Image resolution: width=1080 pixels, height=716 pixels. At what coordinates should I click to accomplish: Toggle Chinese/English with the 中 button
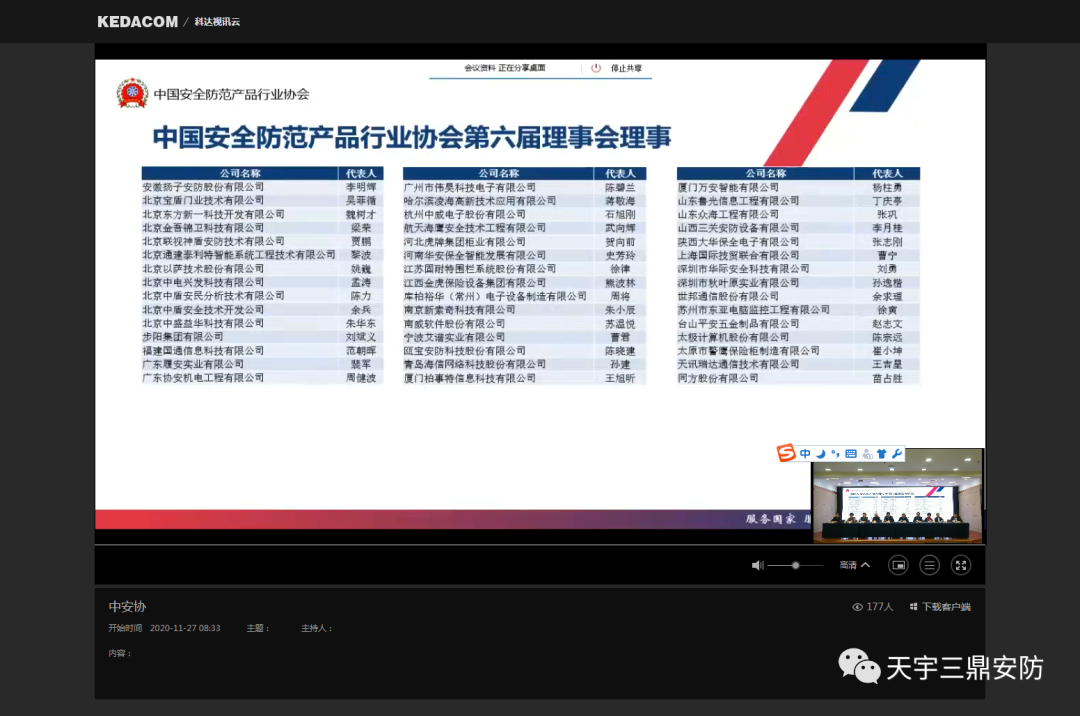point(805,454)
